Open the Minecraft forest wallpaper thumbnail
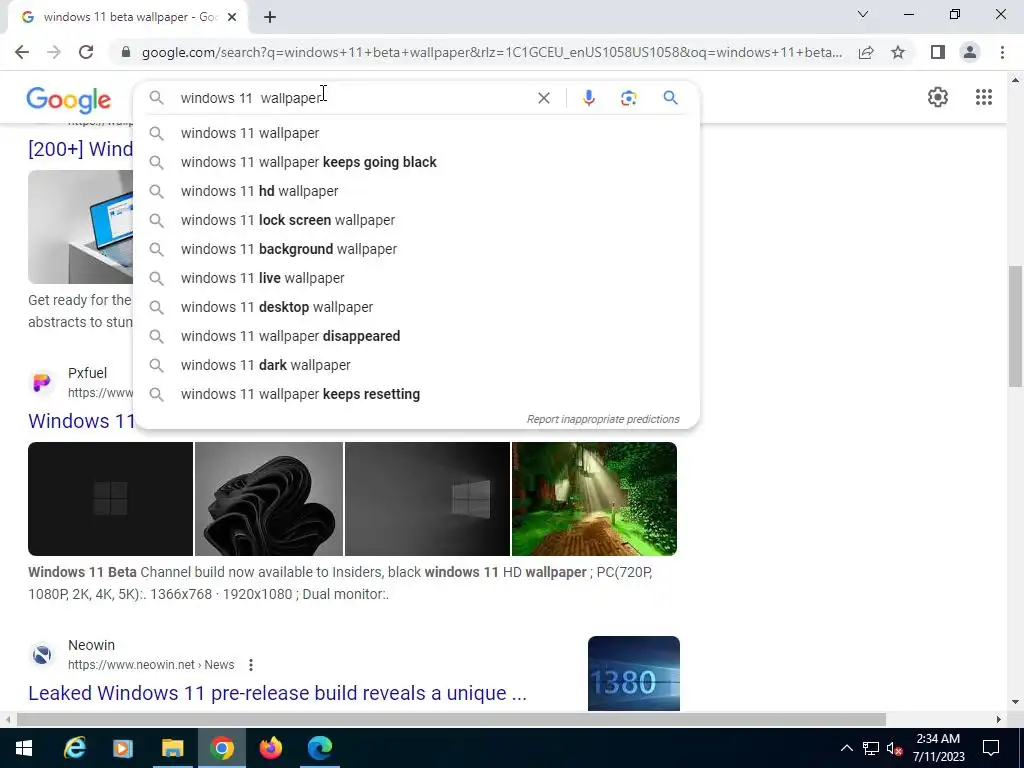Image resolution: width=1024 pixels, height=768 pixels. 594,499
